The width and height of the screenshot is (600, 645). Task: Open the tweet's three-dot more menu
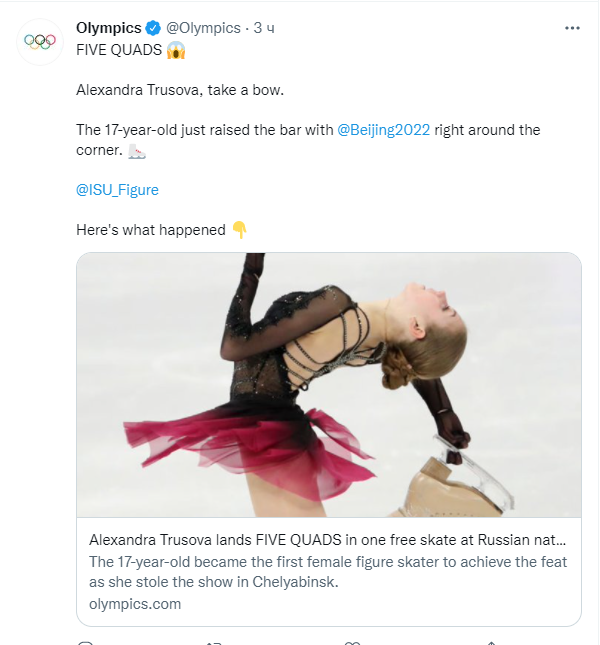tap(572, 28)
